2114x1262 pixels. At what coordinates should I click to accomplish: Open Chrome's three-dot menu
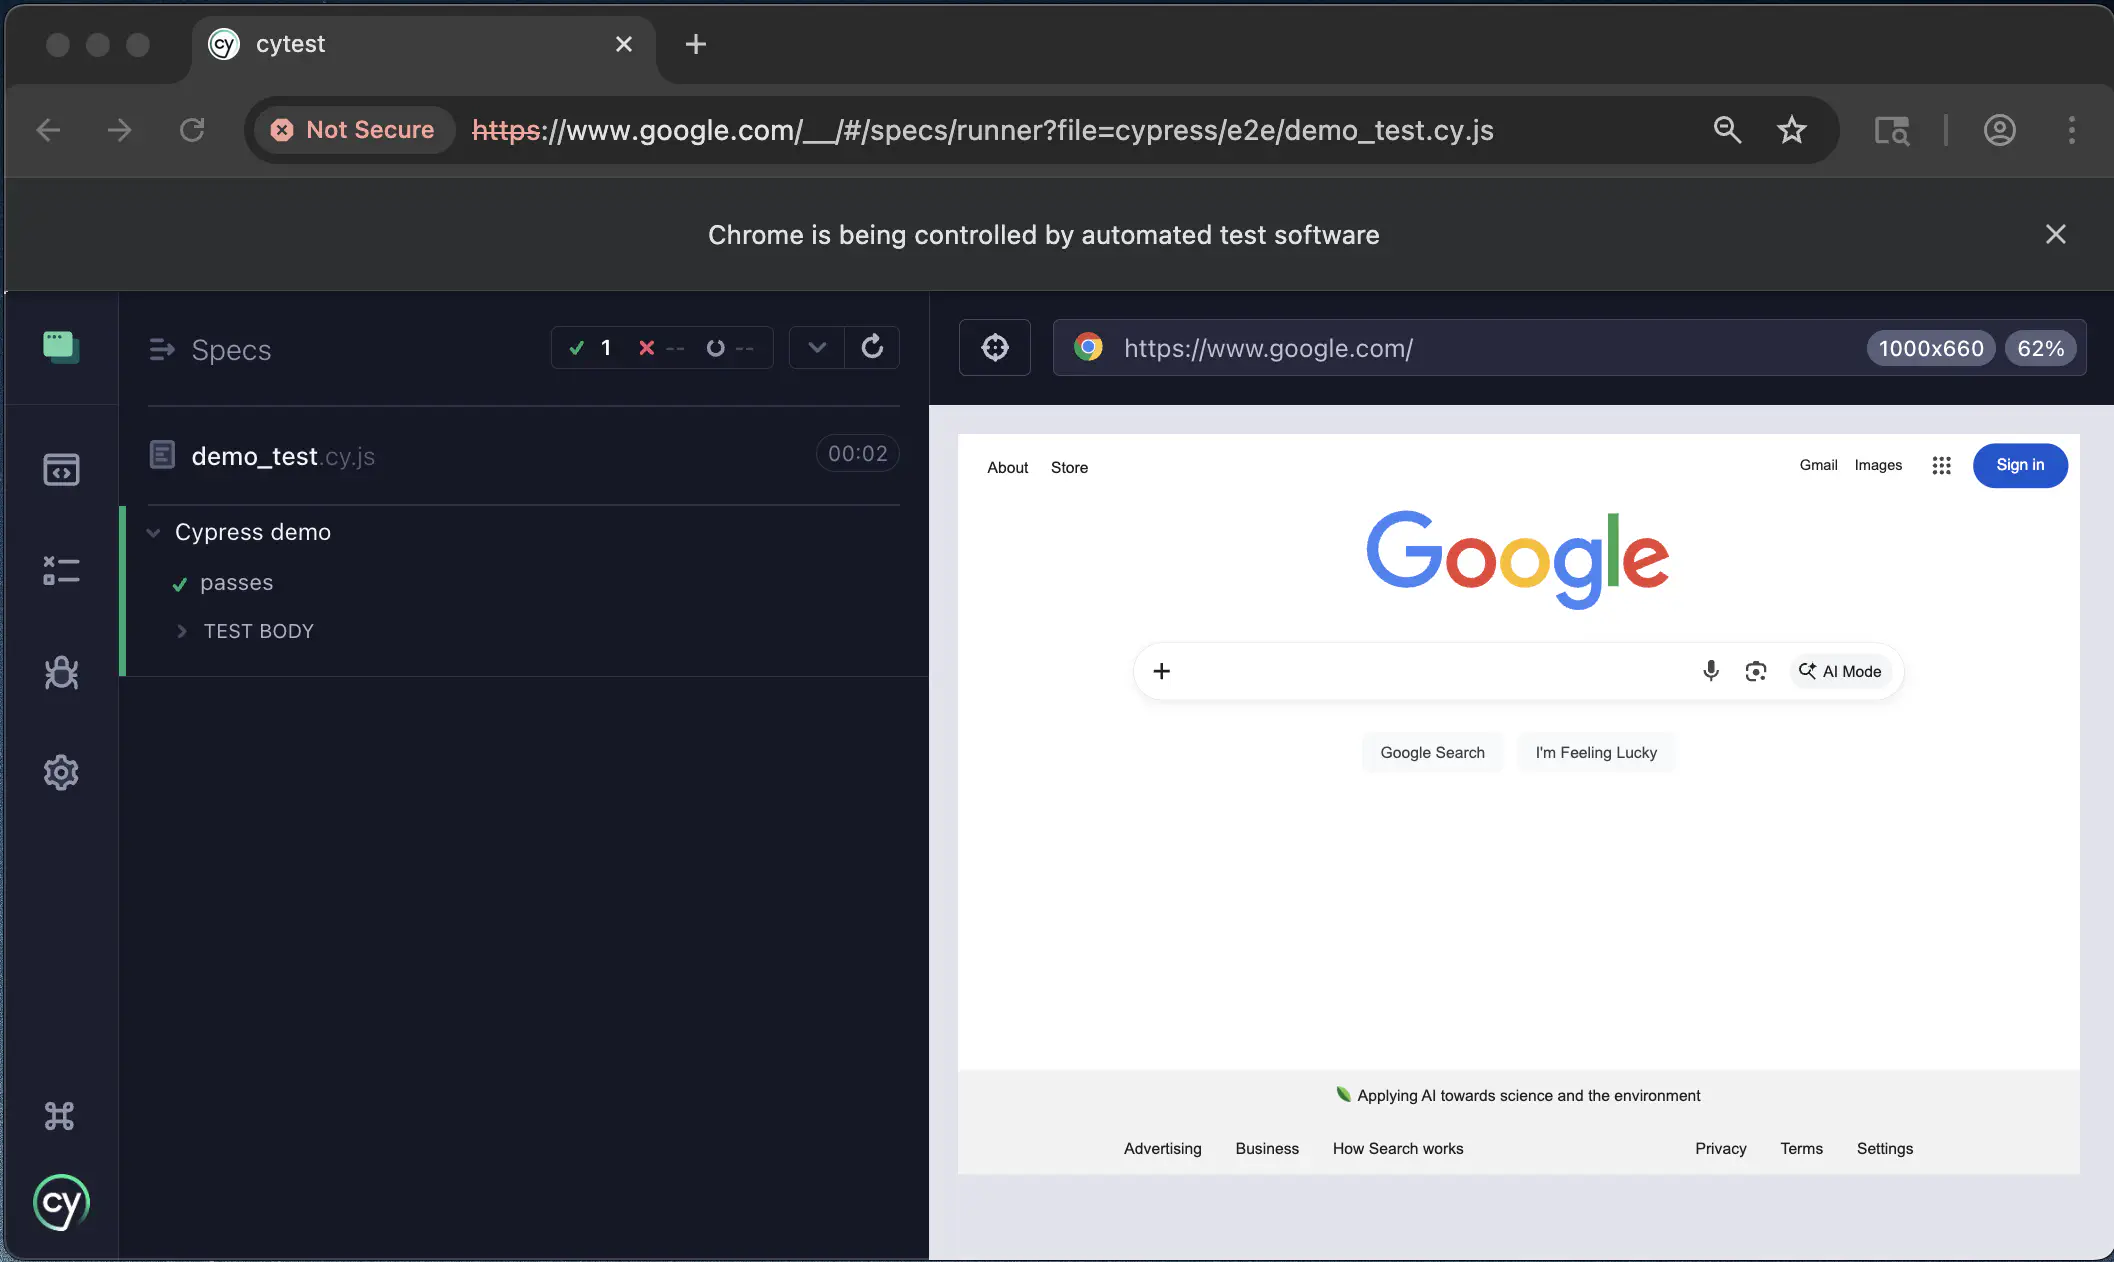(x=2072, y=130)
